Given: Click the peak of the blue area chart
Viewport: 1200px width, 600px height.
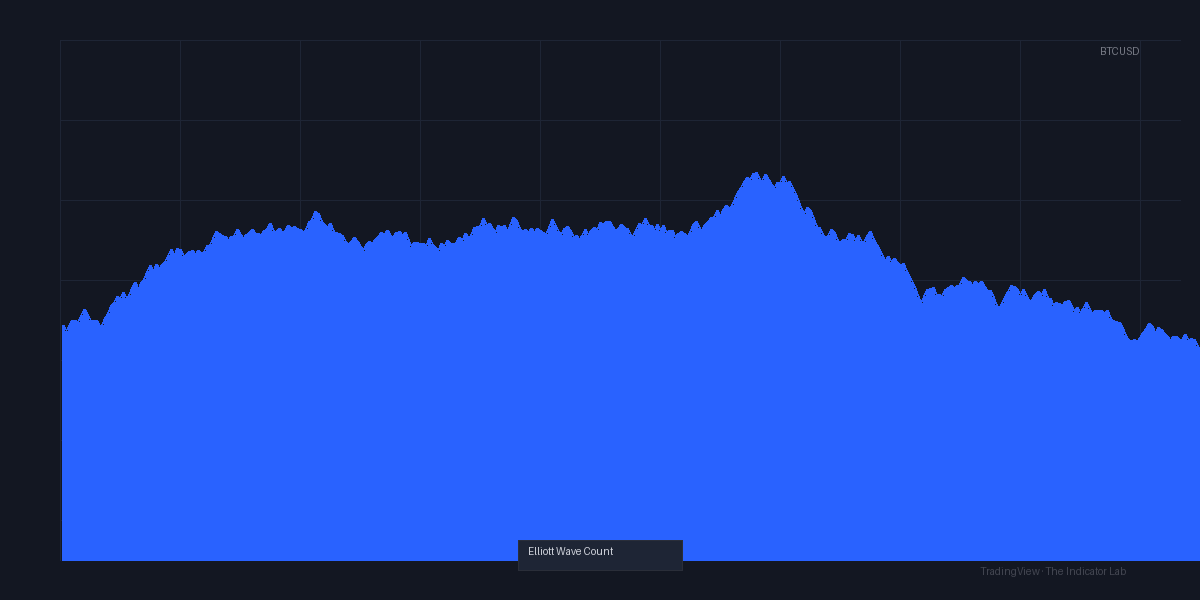Looking at the screenshot, I should pyautogui.click(x=756, y=173).
